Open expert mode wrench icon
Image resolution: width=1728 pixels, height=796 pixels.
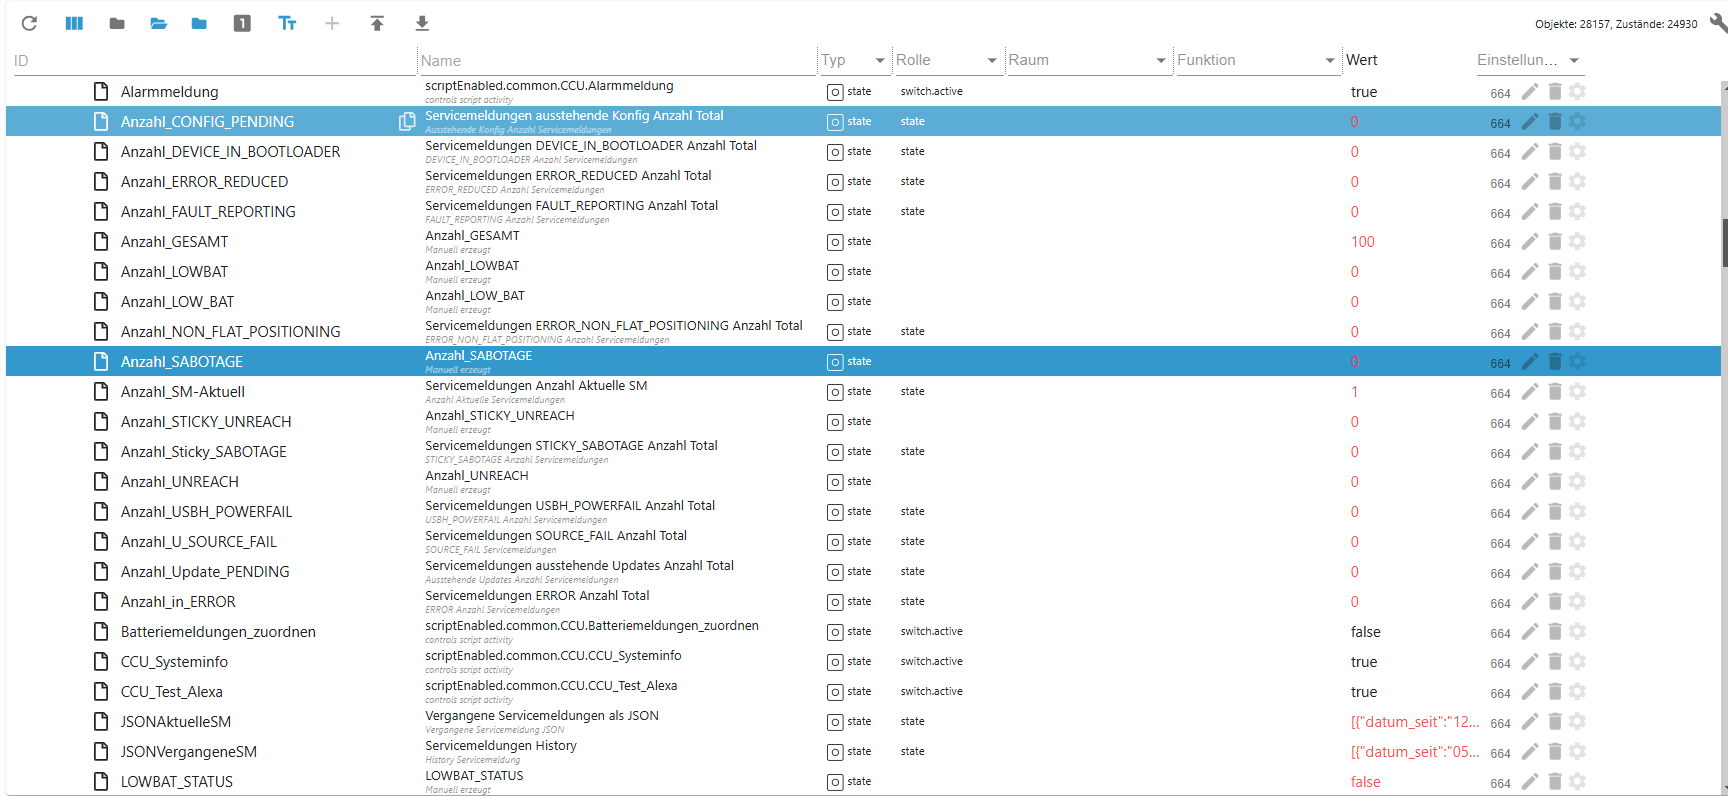[x=1718, y=22]
